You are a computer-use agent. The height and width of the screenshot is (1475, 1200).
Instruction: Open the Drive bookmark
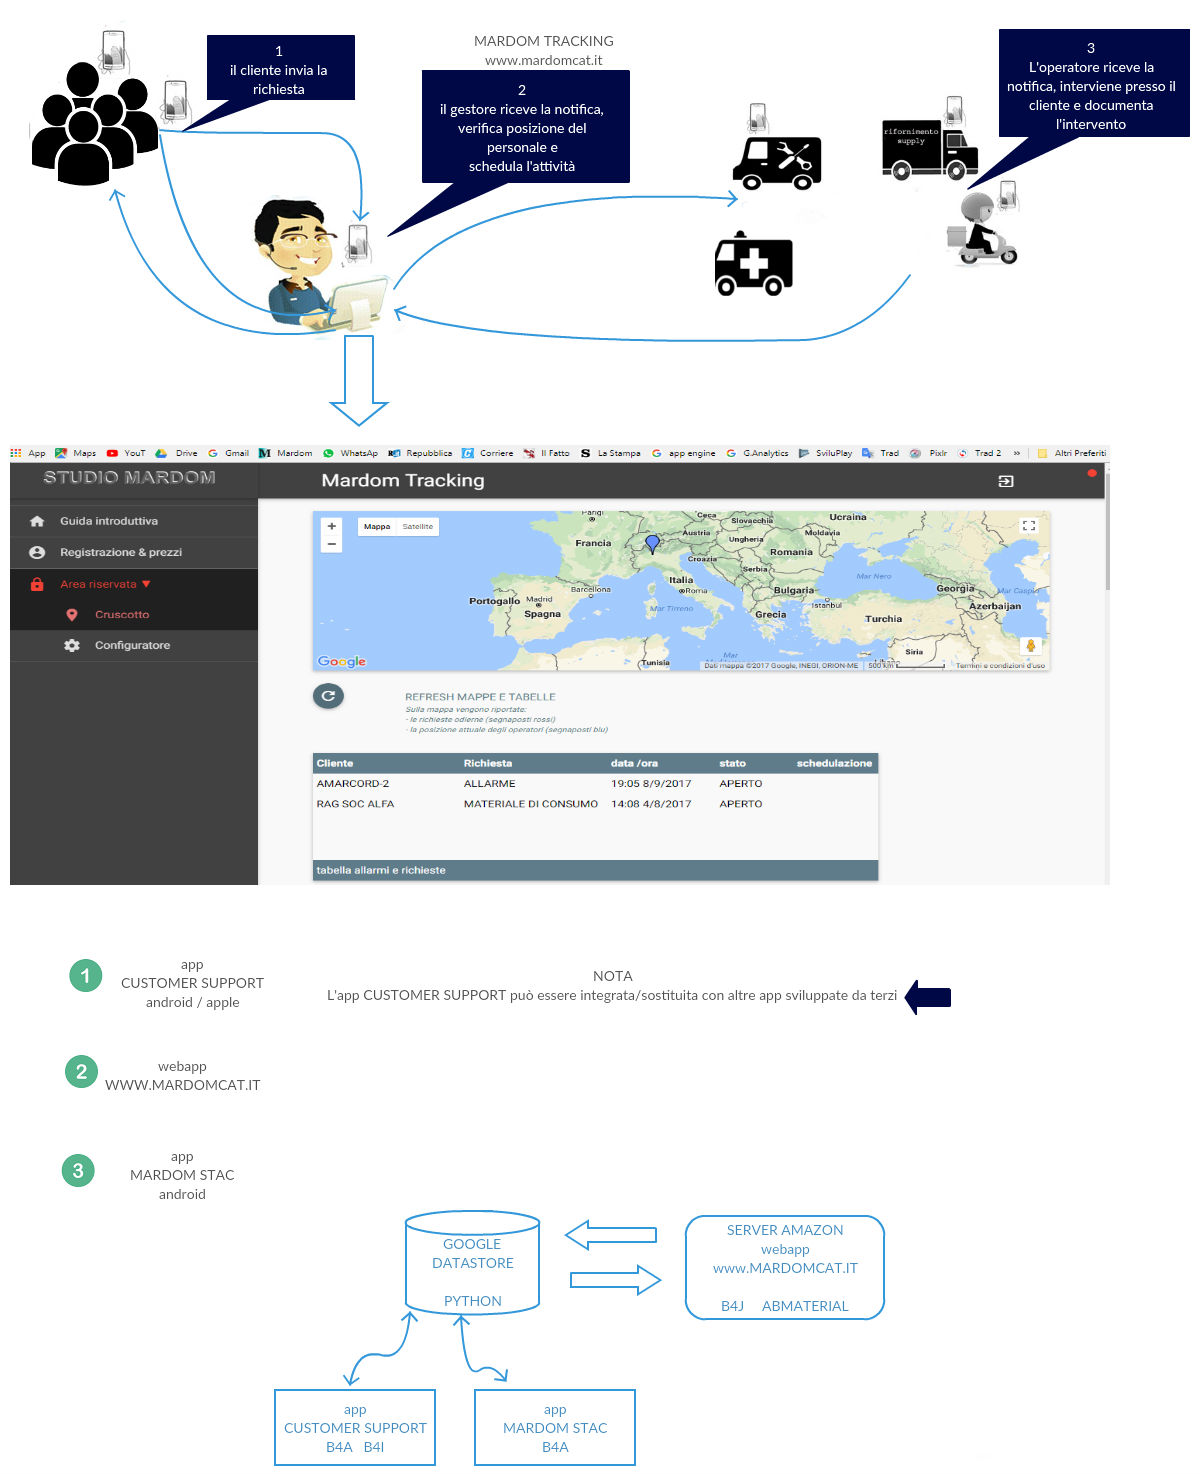tap(177, 453)
